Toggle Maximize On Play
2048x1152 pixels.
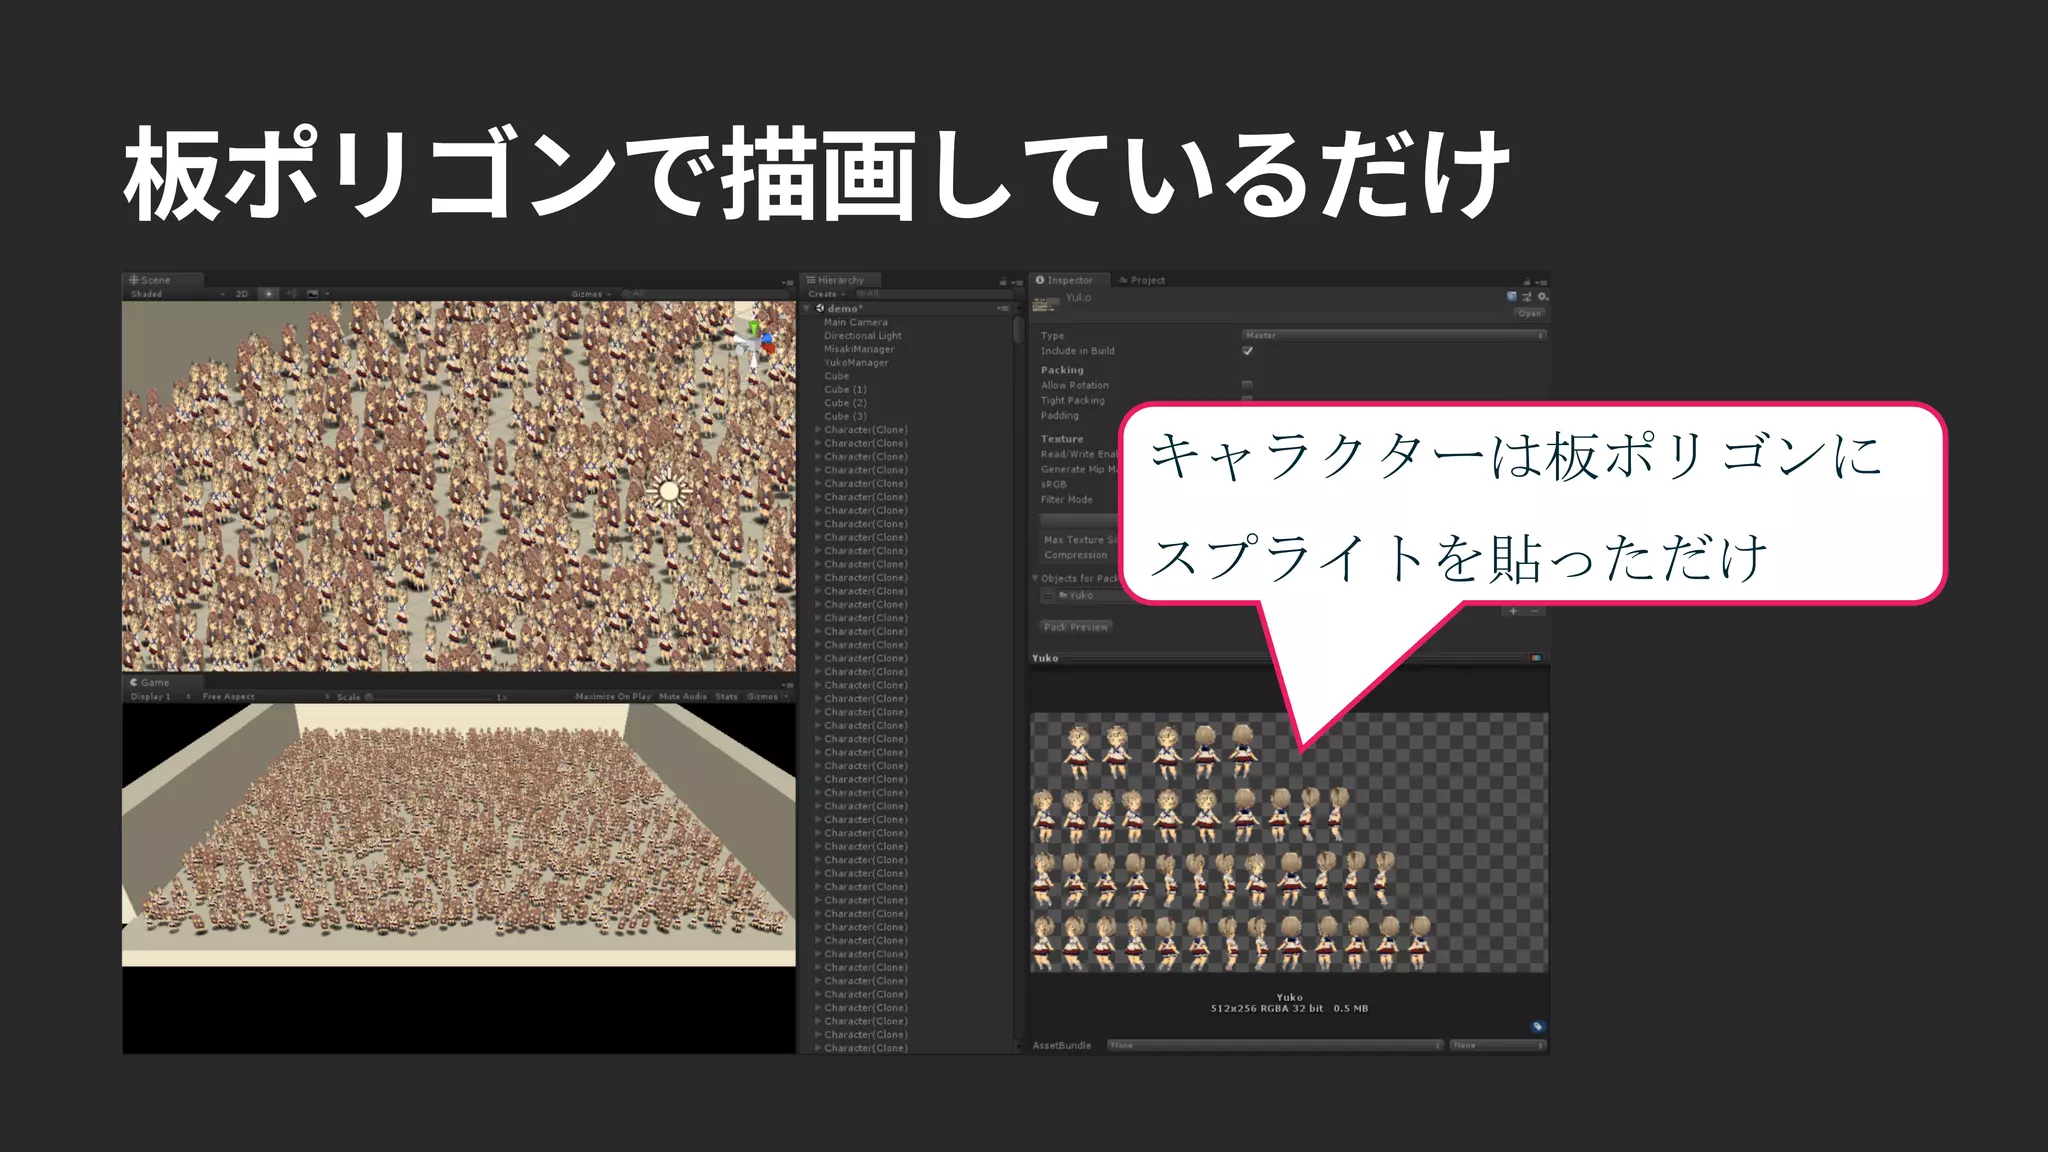point(612,697)
